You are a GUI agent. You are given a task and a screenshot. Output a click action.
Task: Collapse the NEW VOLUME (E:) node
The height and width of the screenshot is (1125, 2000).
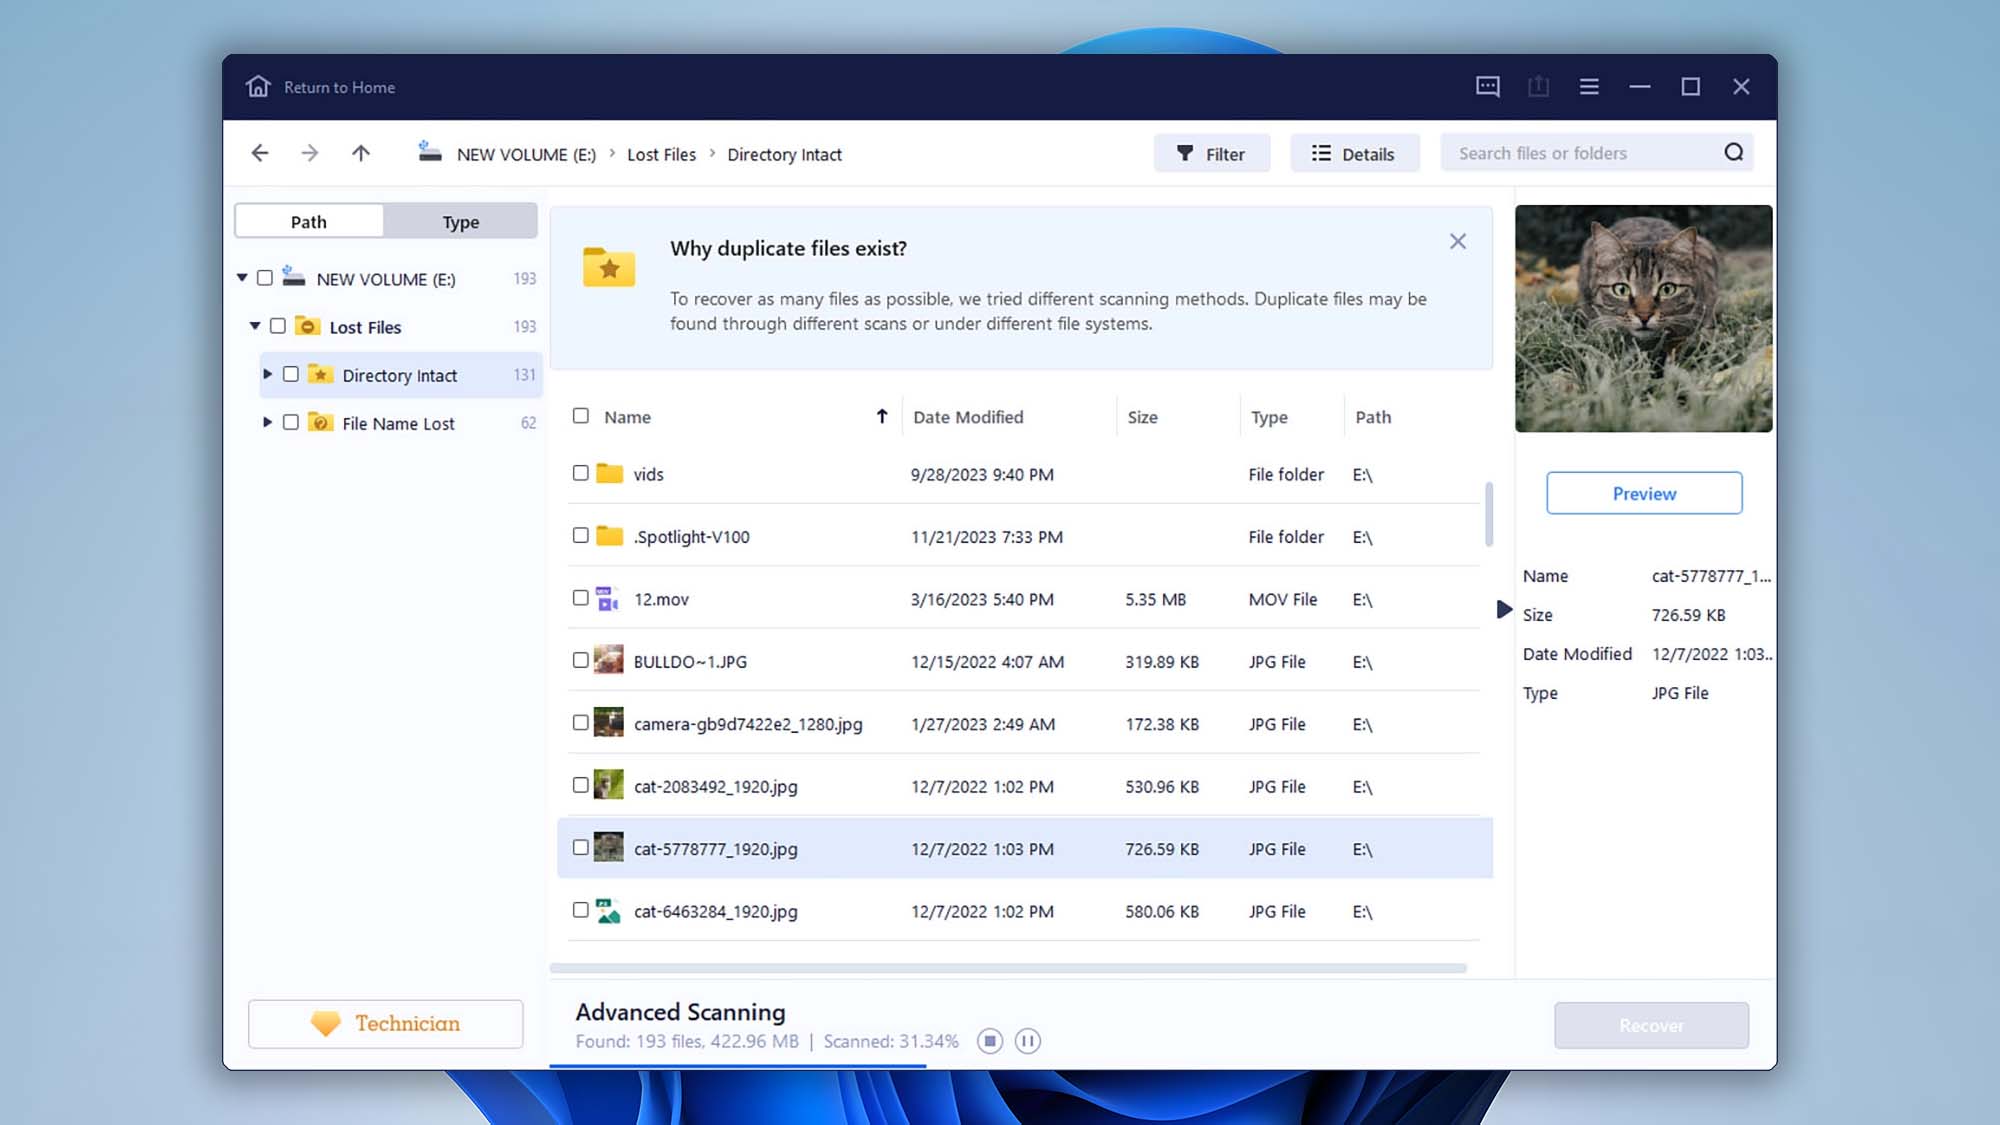coord(241,279)
